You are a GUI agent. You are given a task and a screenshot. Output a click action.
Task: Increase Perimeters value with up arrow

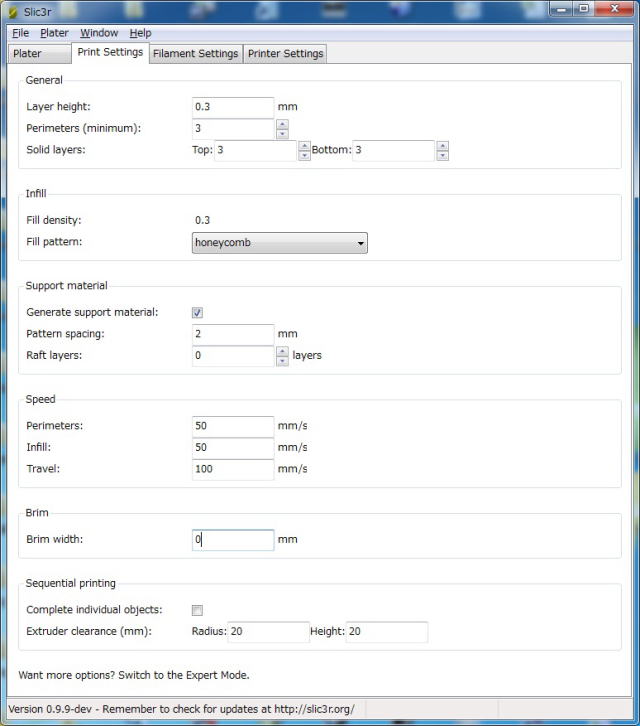(x=282, y=124)
